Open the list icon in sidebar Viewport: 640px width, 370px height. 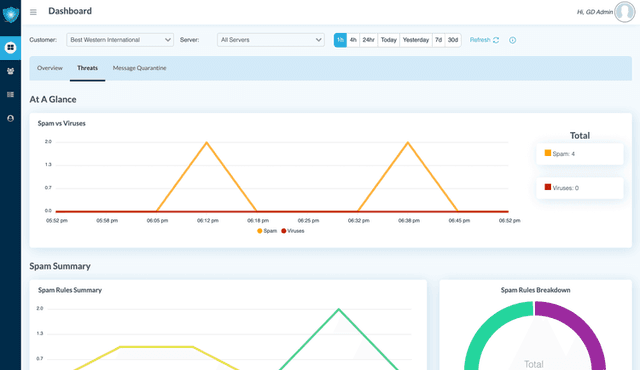[x=11, y=95]
